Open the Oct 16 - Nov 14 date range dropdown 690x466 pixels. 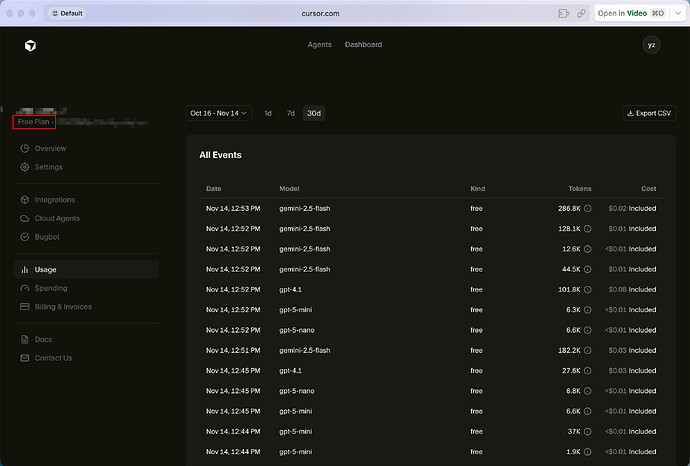click(219, 113)
